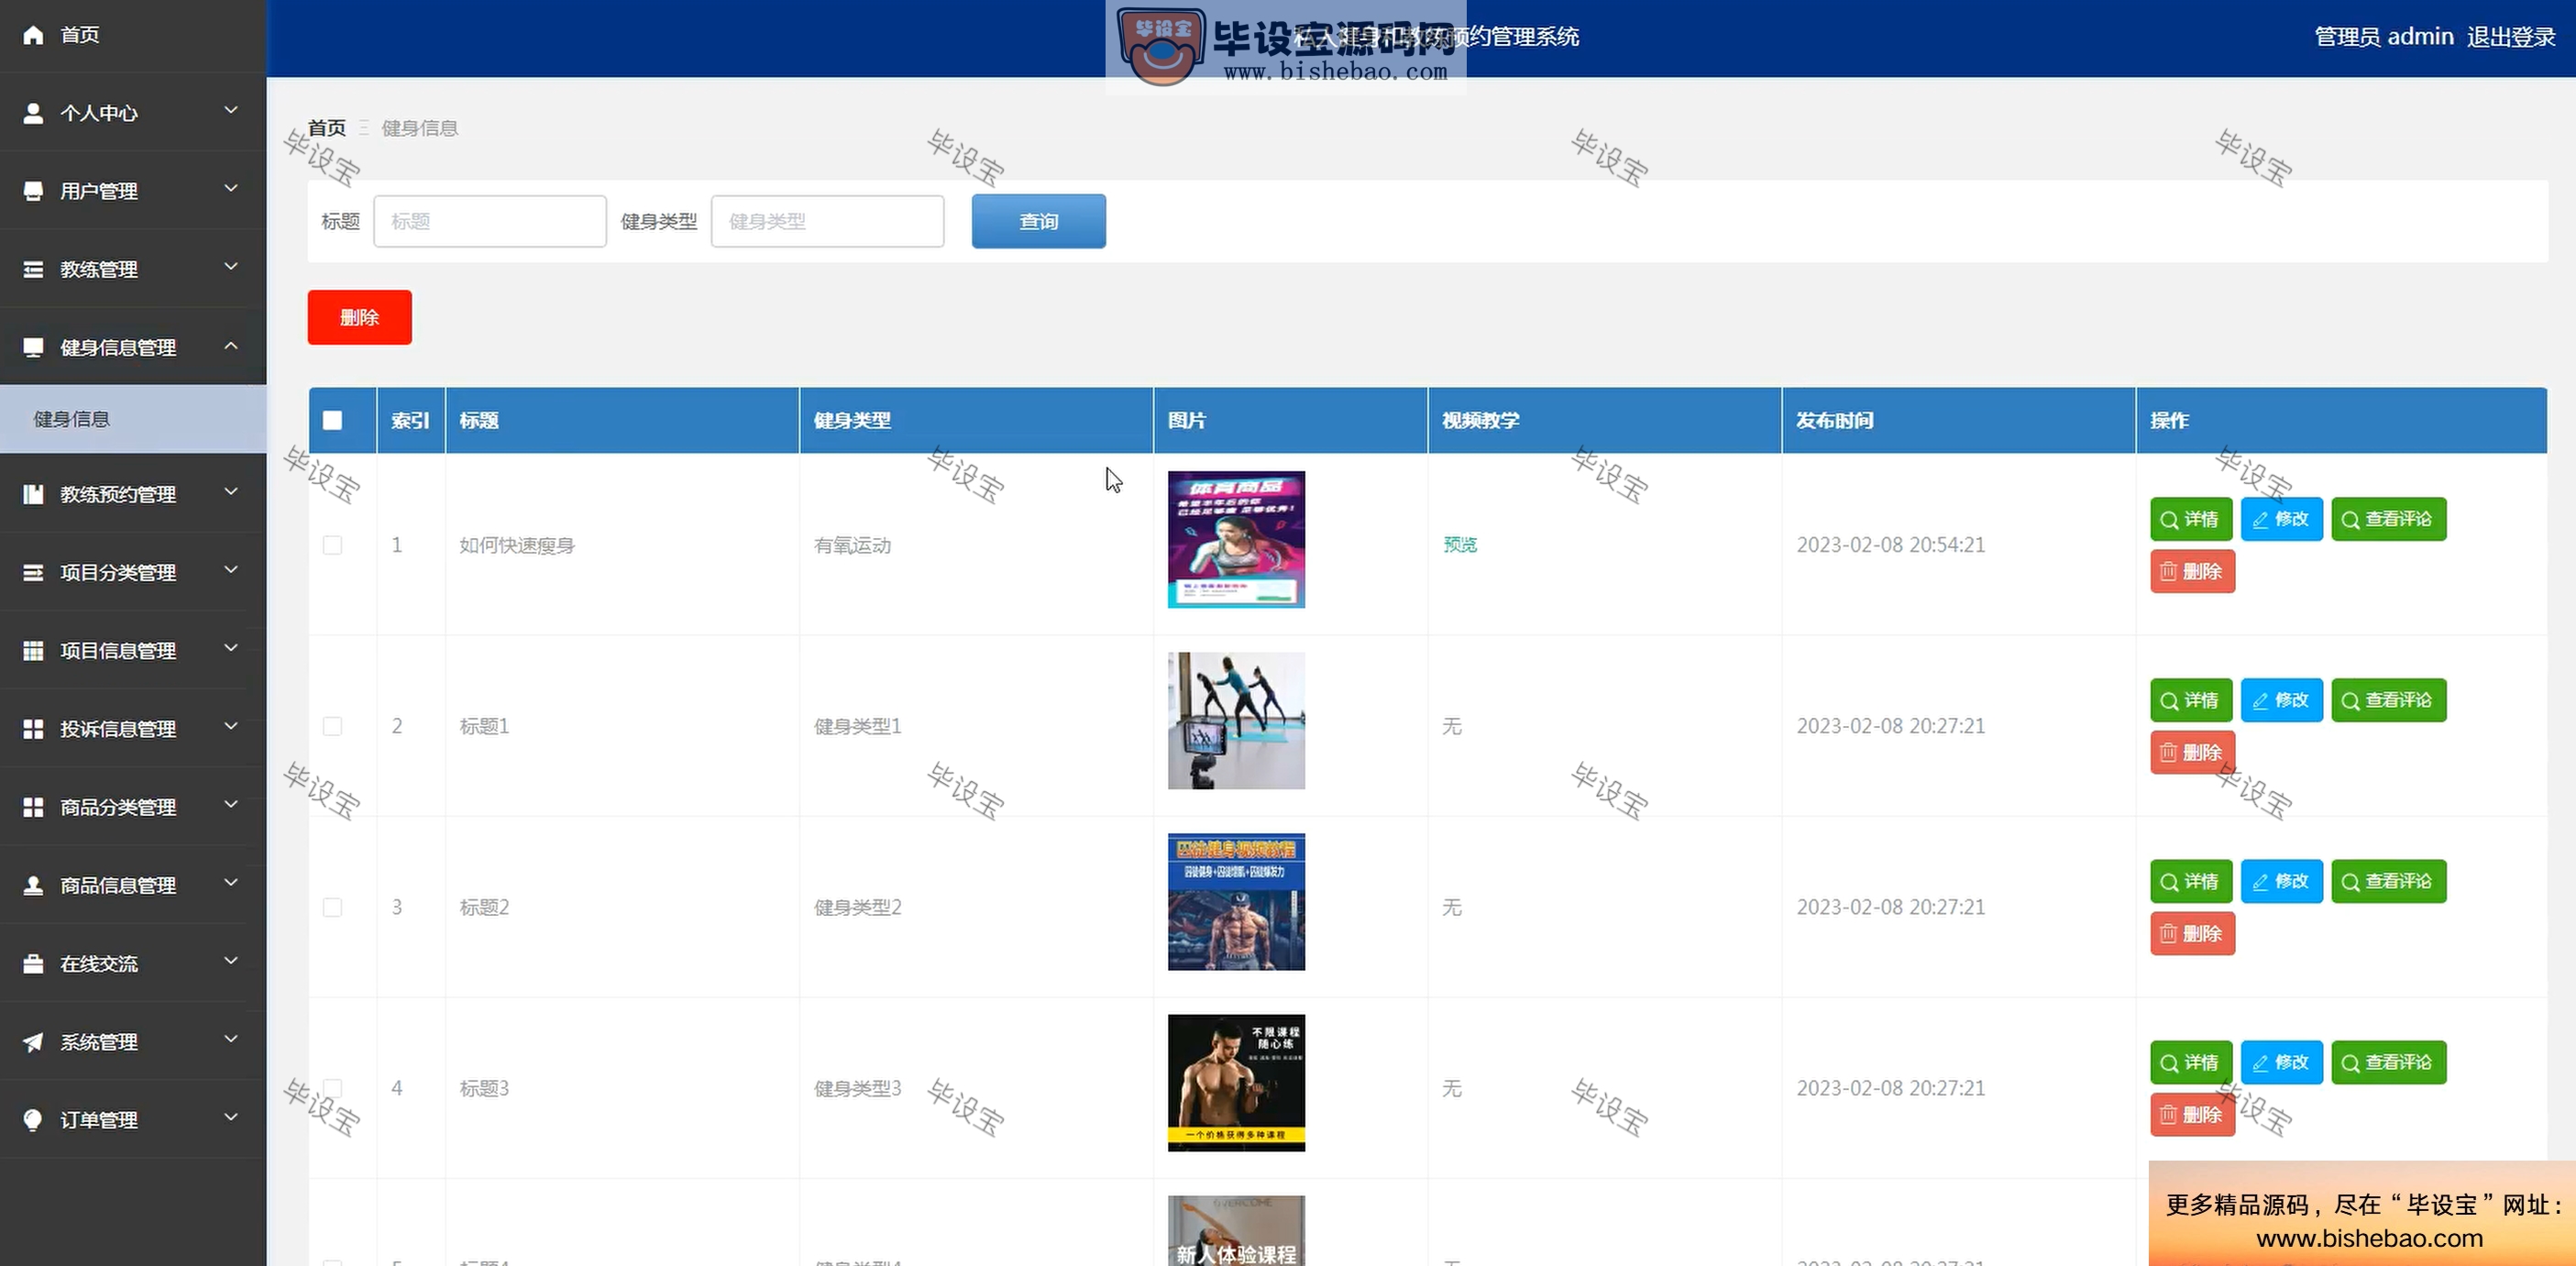Open the yoga thumbnail of row 标题1

(x=1236, y=720)
